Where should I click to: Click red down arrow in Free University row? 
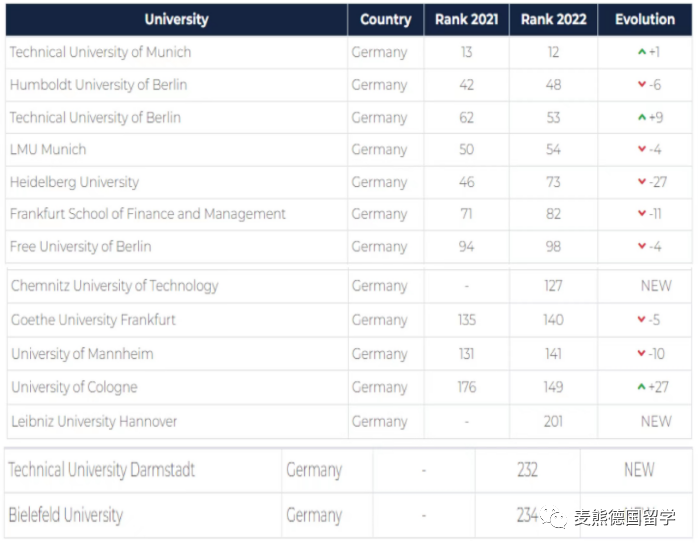[641, 246]
